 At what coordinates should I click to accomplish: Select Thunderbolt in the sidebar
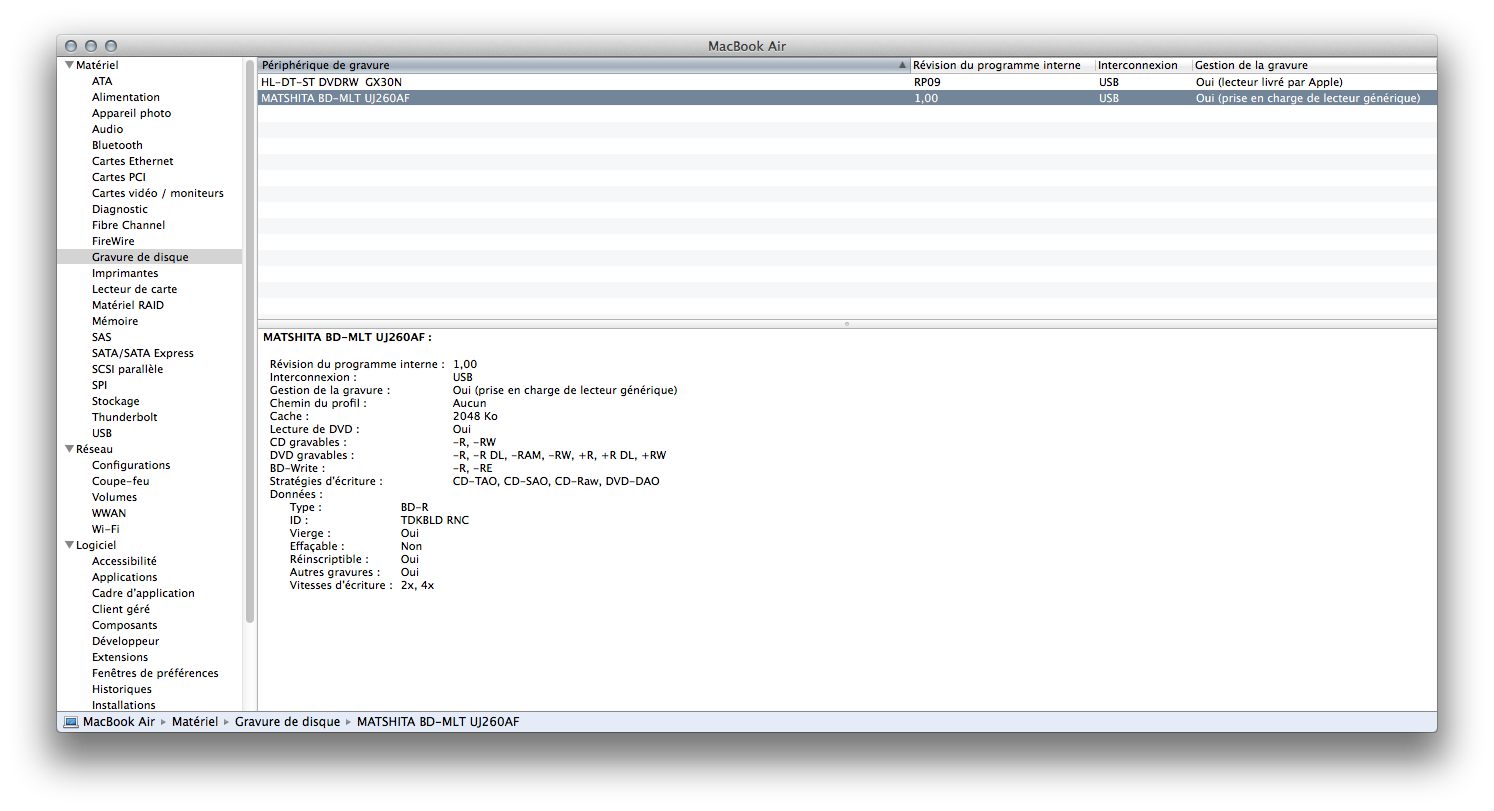125,417
